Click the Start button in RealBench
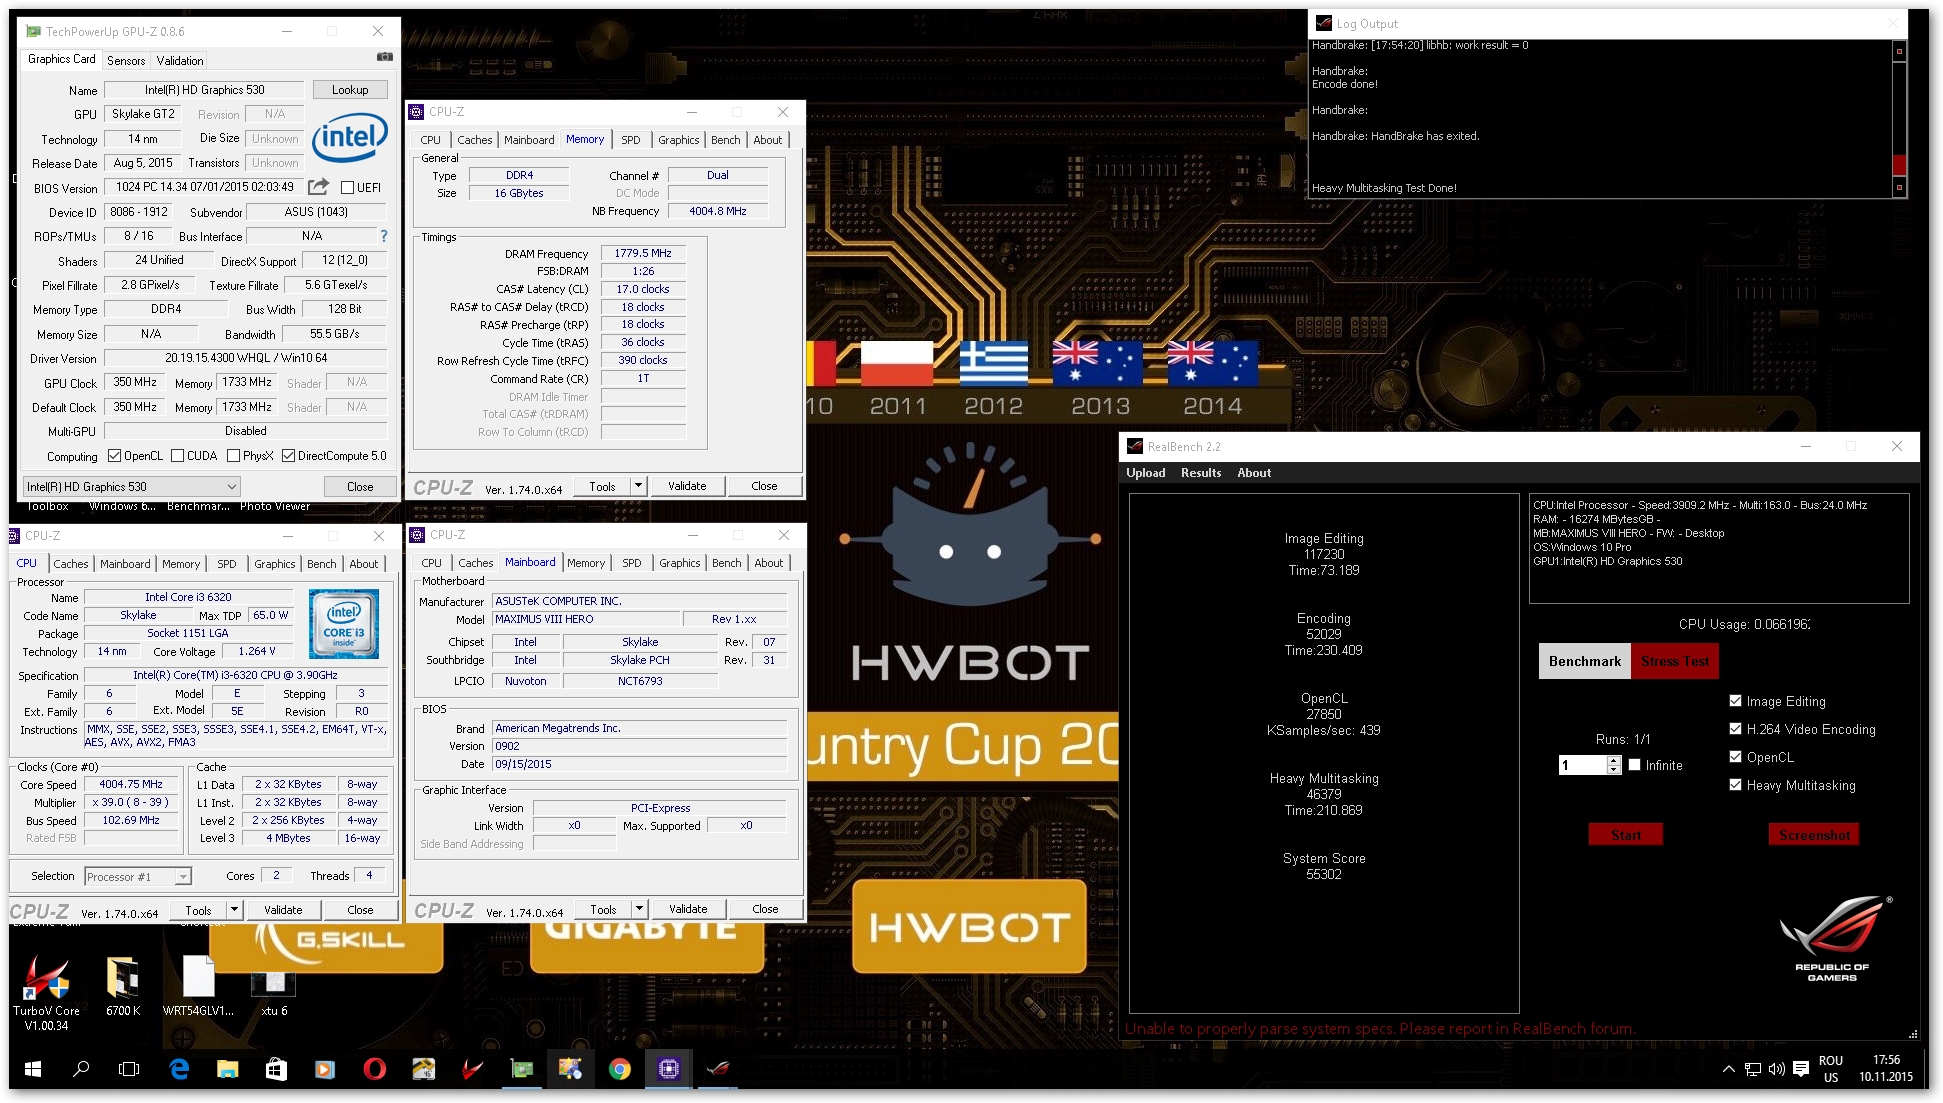1943x1103 pixels. [1626, 835]
